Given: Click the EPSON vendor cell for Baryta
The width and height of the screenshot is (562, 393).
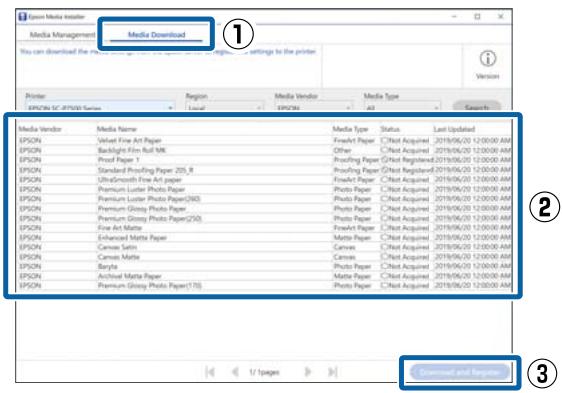Looking at the screenshot, I should [30, 266].
